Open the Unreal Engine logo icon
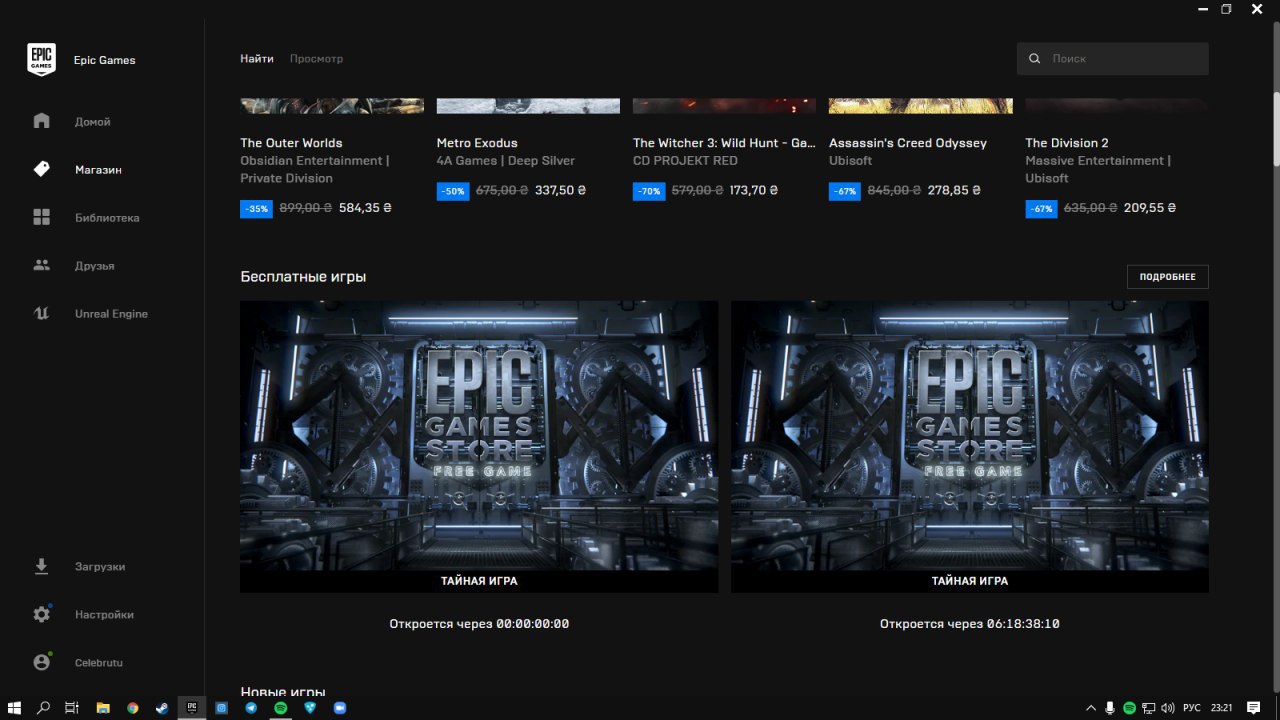Screen dimensions: 1280x720 [41, 313]
